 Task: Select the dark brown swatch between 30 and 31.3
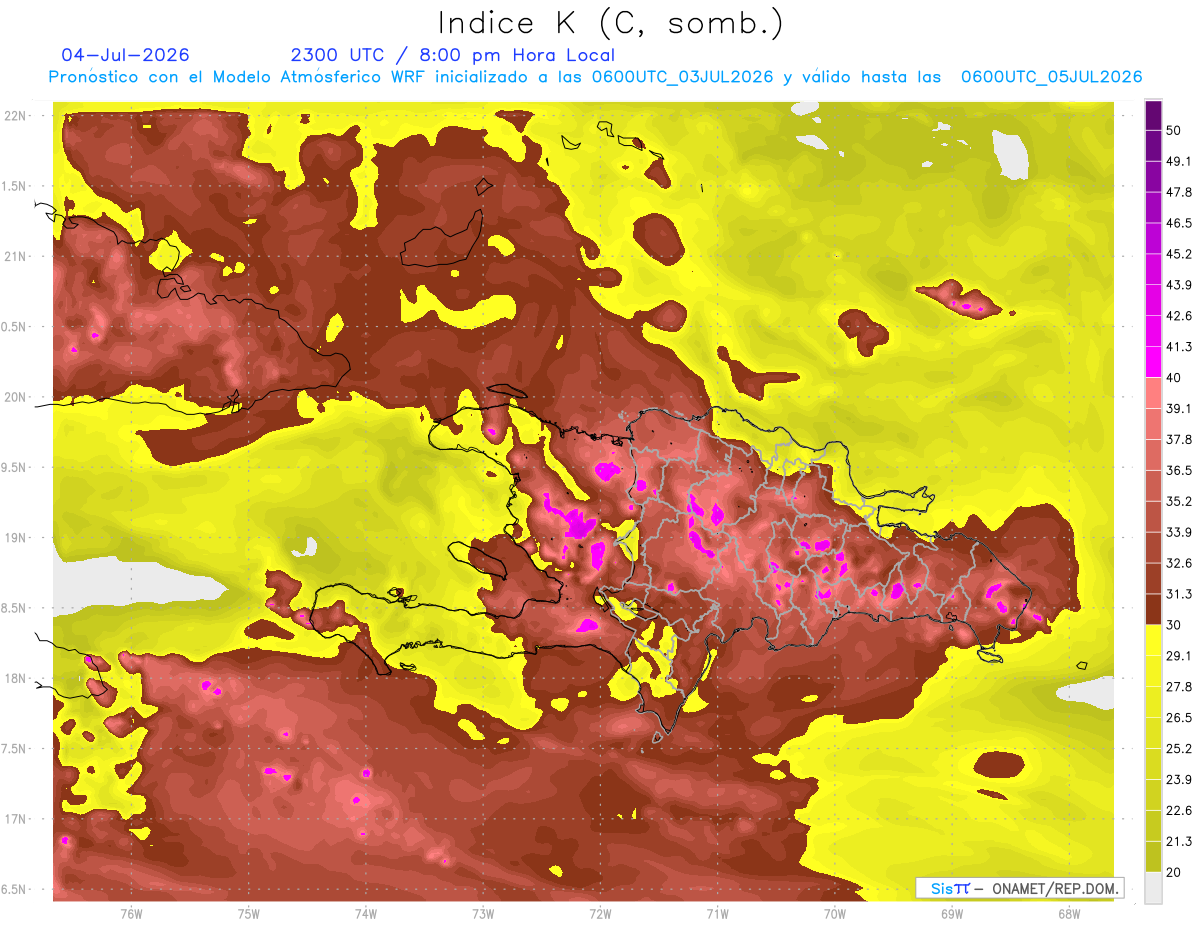click(x=1153, y=609)
